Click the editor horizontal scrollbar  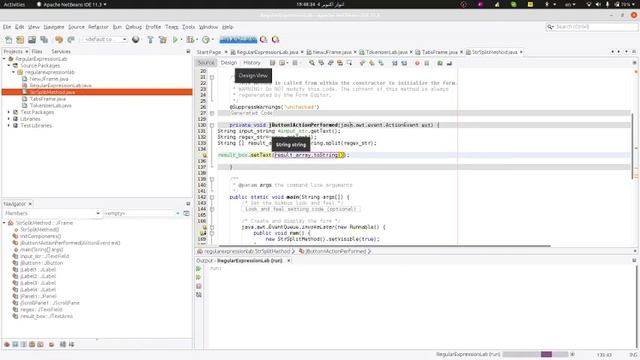coord(384,246)
